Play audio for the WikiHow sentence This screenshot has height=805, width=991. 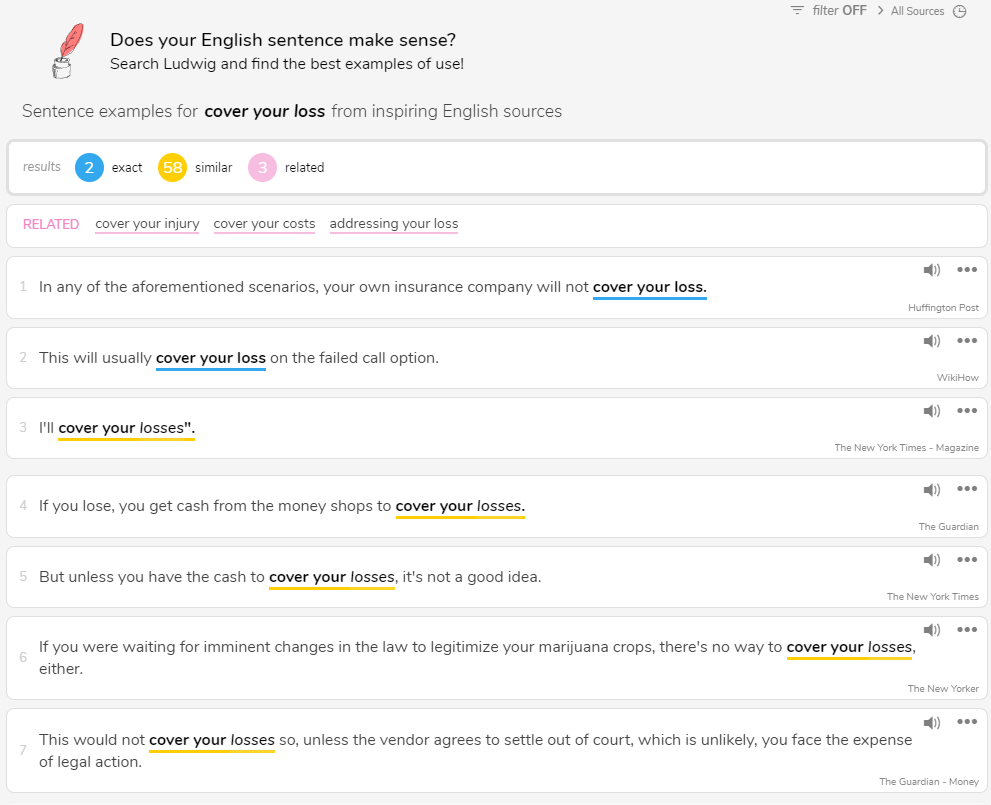click(932, 341)
